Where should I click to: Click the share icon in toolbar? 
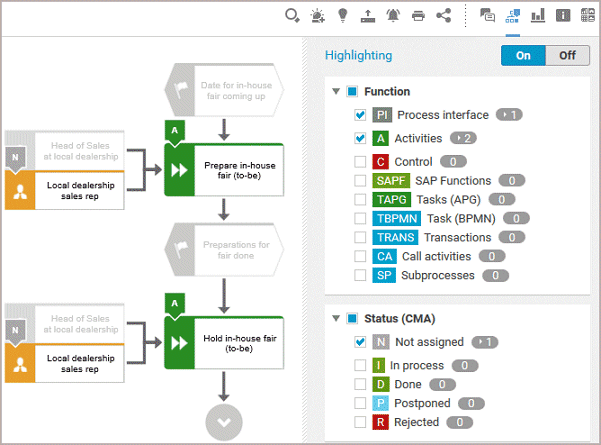point(443,15)
